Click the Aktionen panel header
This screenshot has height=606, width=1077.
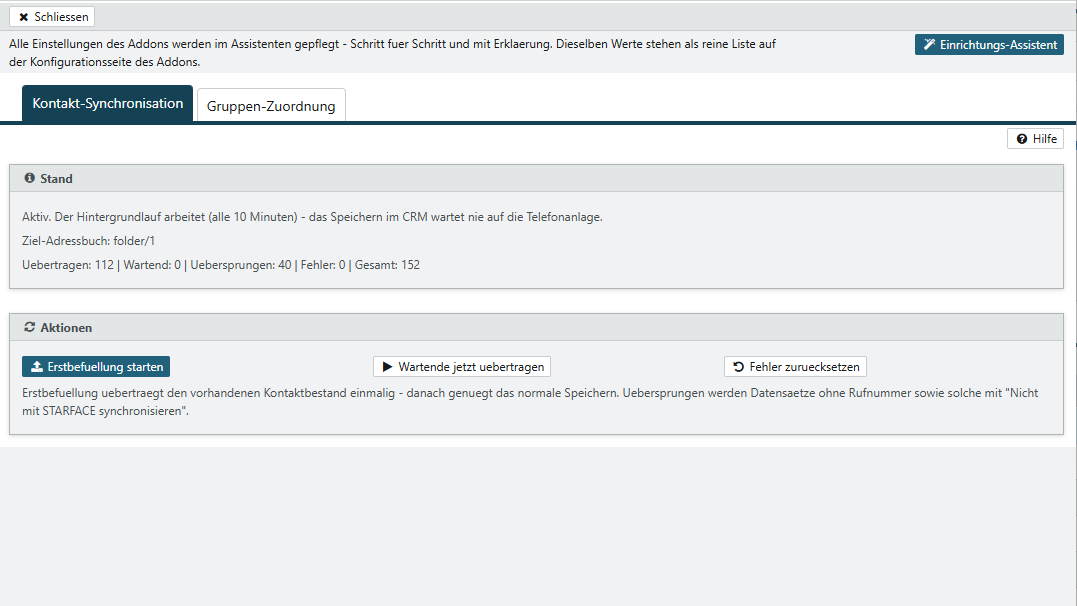coord(536,328)
